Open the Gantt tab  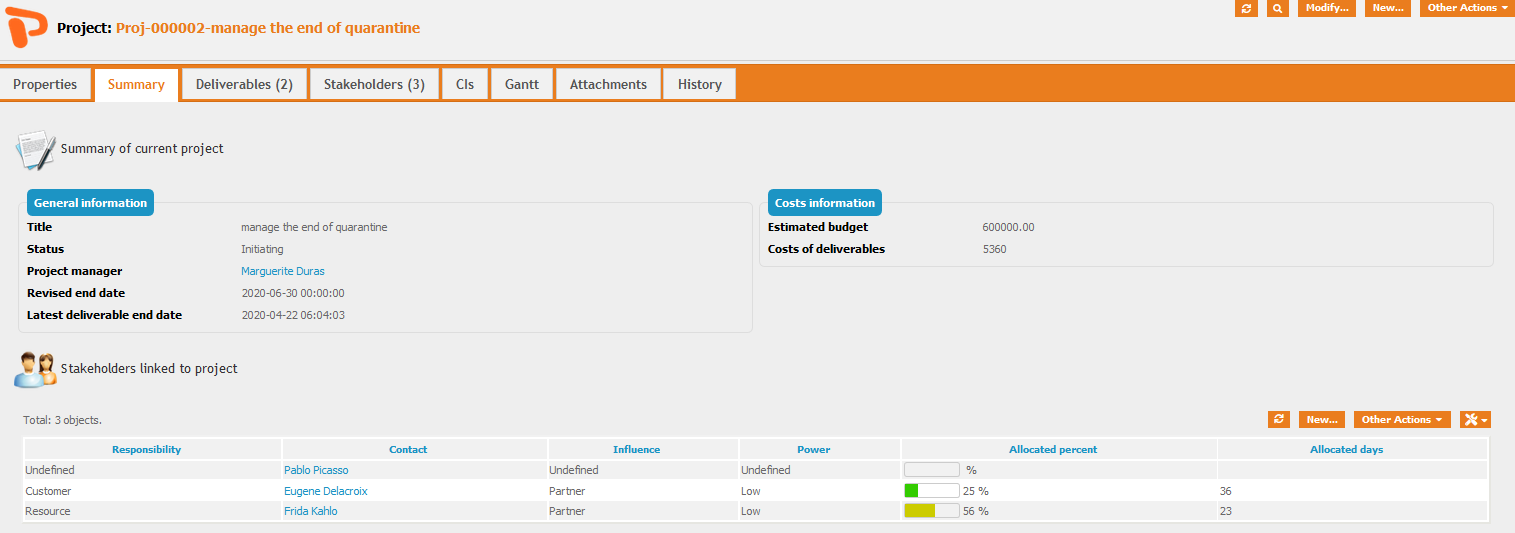522,85
